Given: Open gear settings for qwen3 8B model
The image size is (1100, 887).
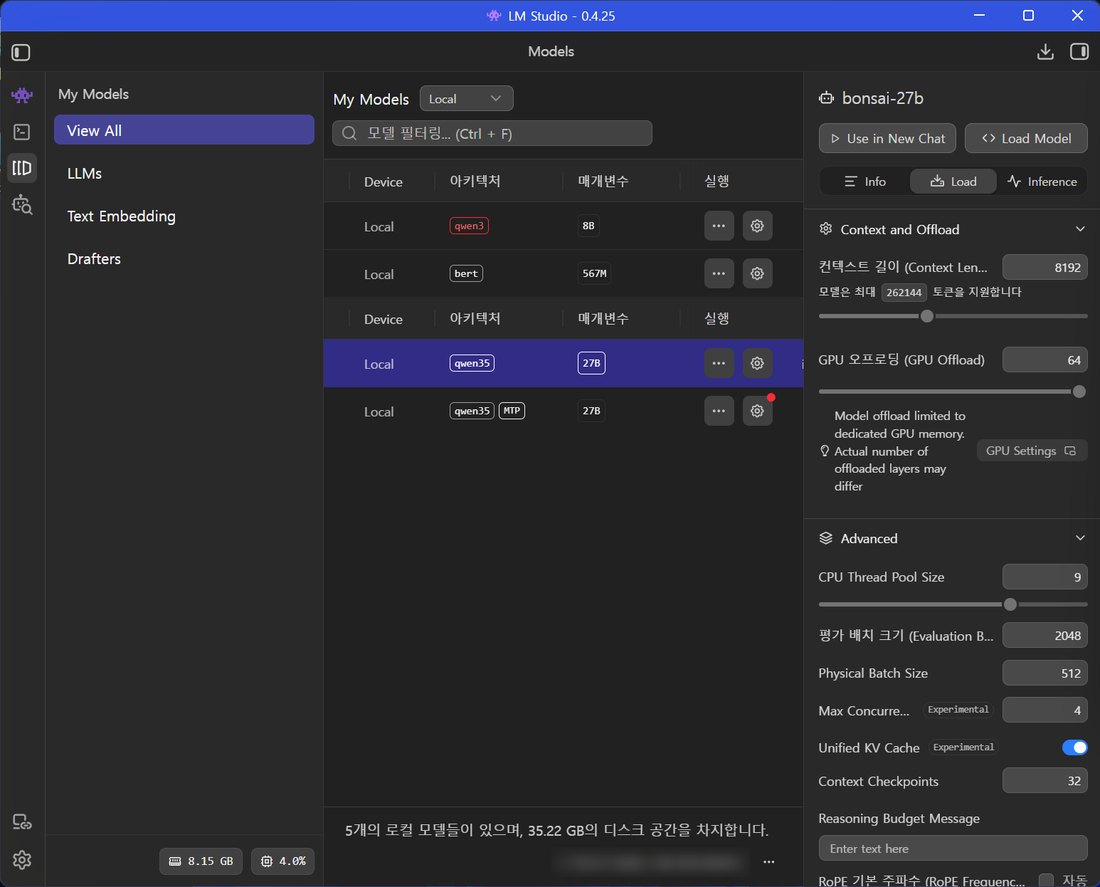Looking at the screenshot, I should pos(757,226).
